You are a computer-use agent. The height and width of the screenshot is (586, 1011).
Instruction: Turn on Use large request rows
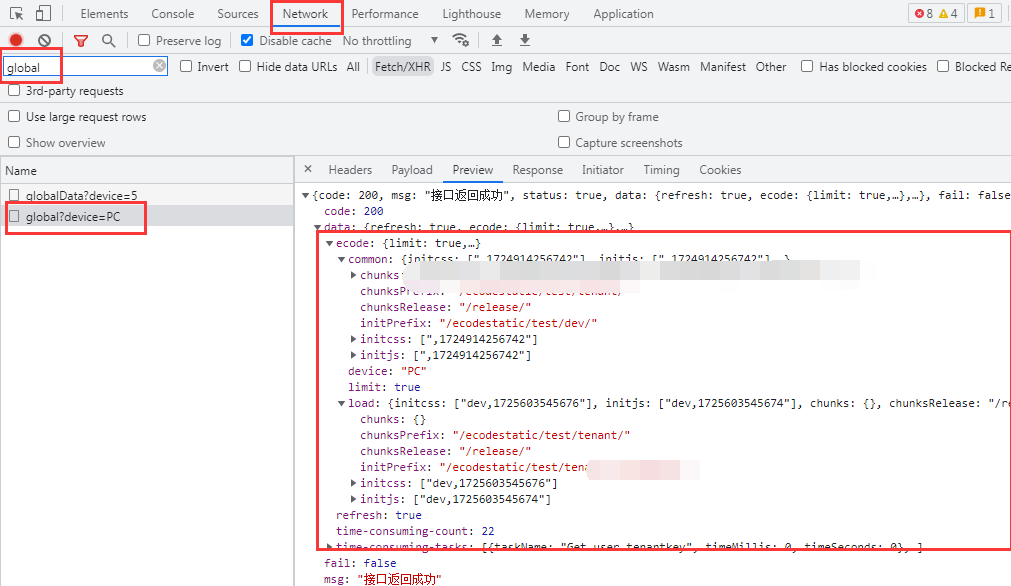(14, 117)
